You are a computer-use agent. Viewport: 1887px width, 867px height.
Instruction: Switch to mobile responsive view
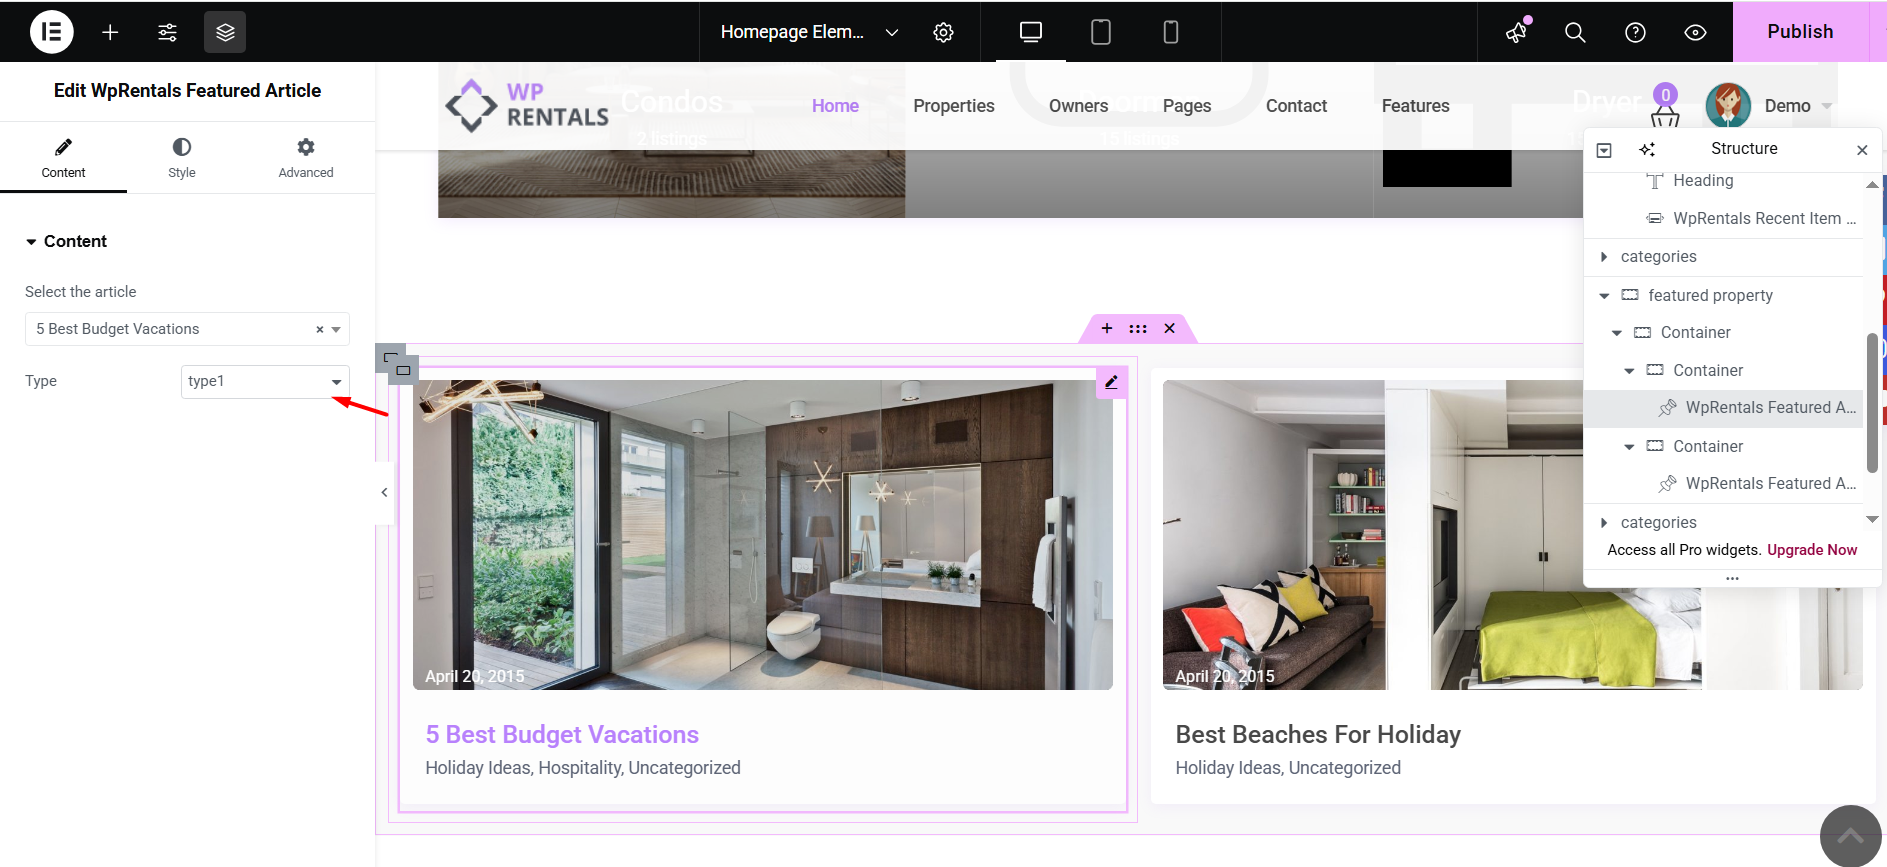1170,32
